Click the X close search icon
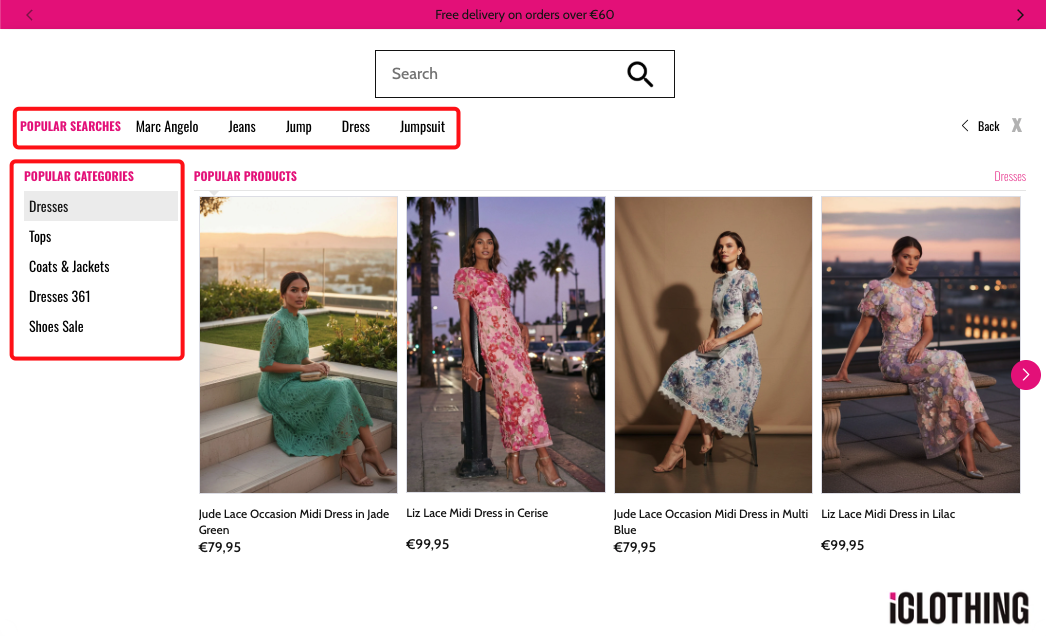 (1016, 125)
